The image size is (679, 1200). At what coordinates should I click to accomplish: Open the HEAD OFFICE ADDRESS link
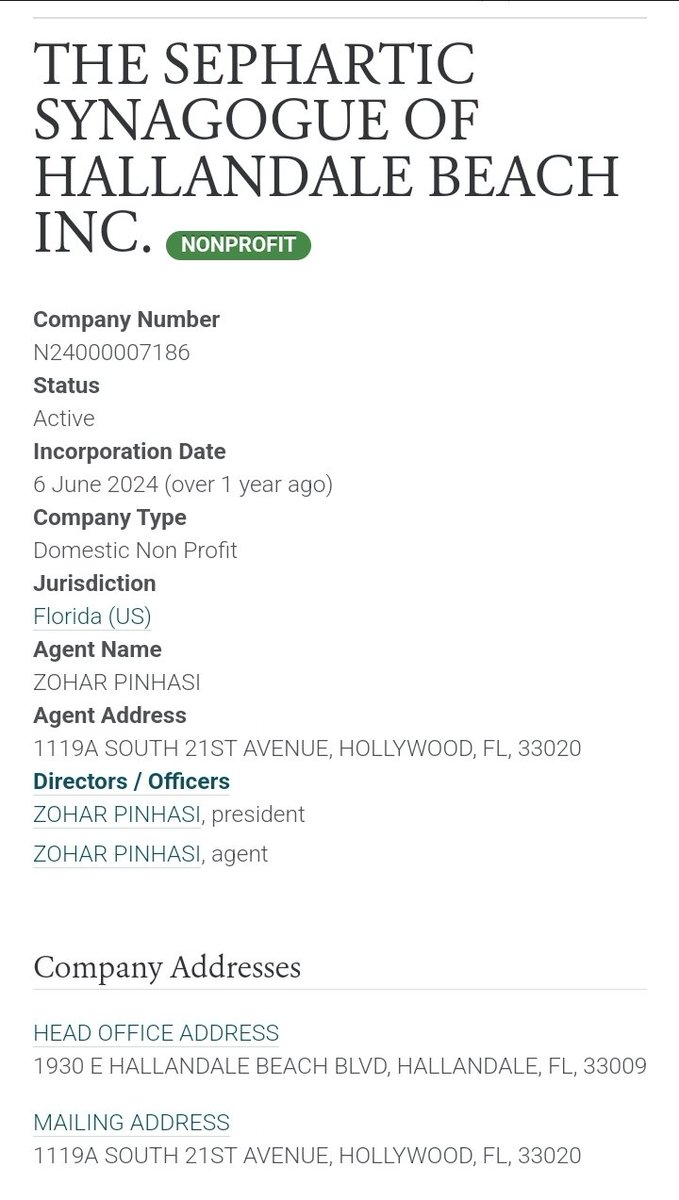(x=156, y=1033)
